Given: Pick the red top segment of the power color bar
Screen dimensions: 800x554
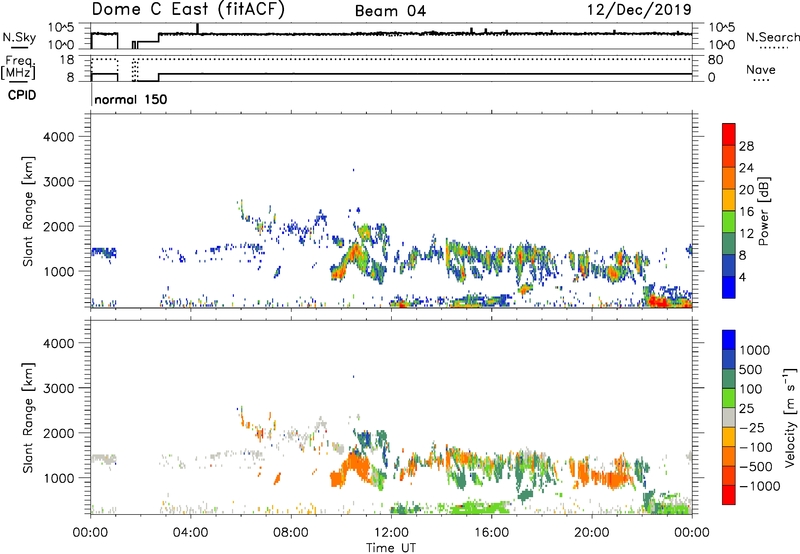Looking at the screenshot, I should point(729,134).
